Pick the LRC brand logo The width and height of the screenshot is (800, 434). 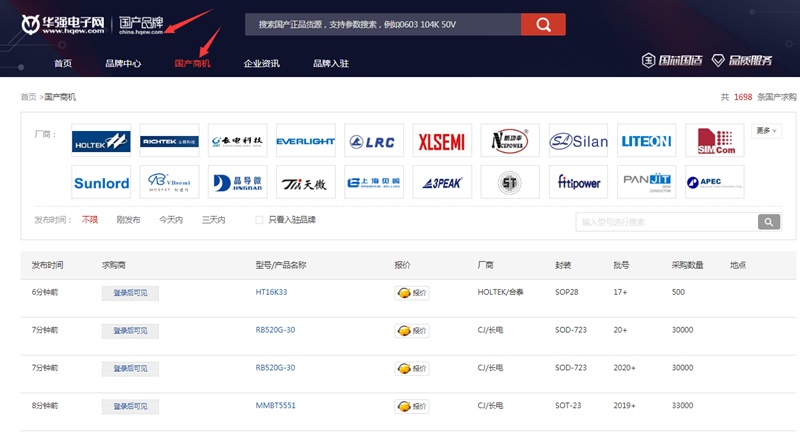(374, 140)
